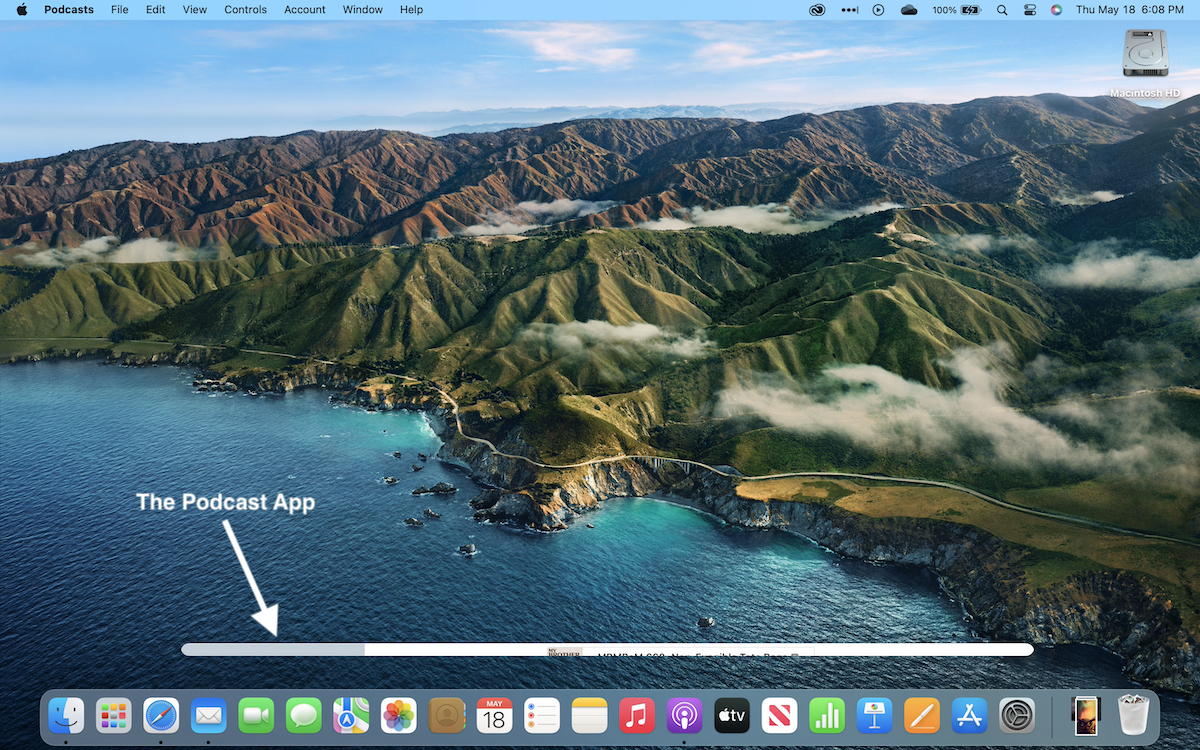Viewport: 1200px width, 750px height.
Task: Start FaceTime from the Dock
Action: [256, 716]
